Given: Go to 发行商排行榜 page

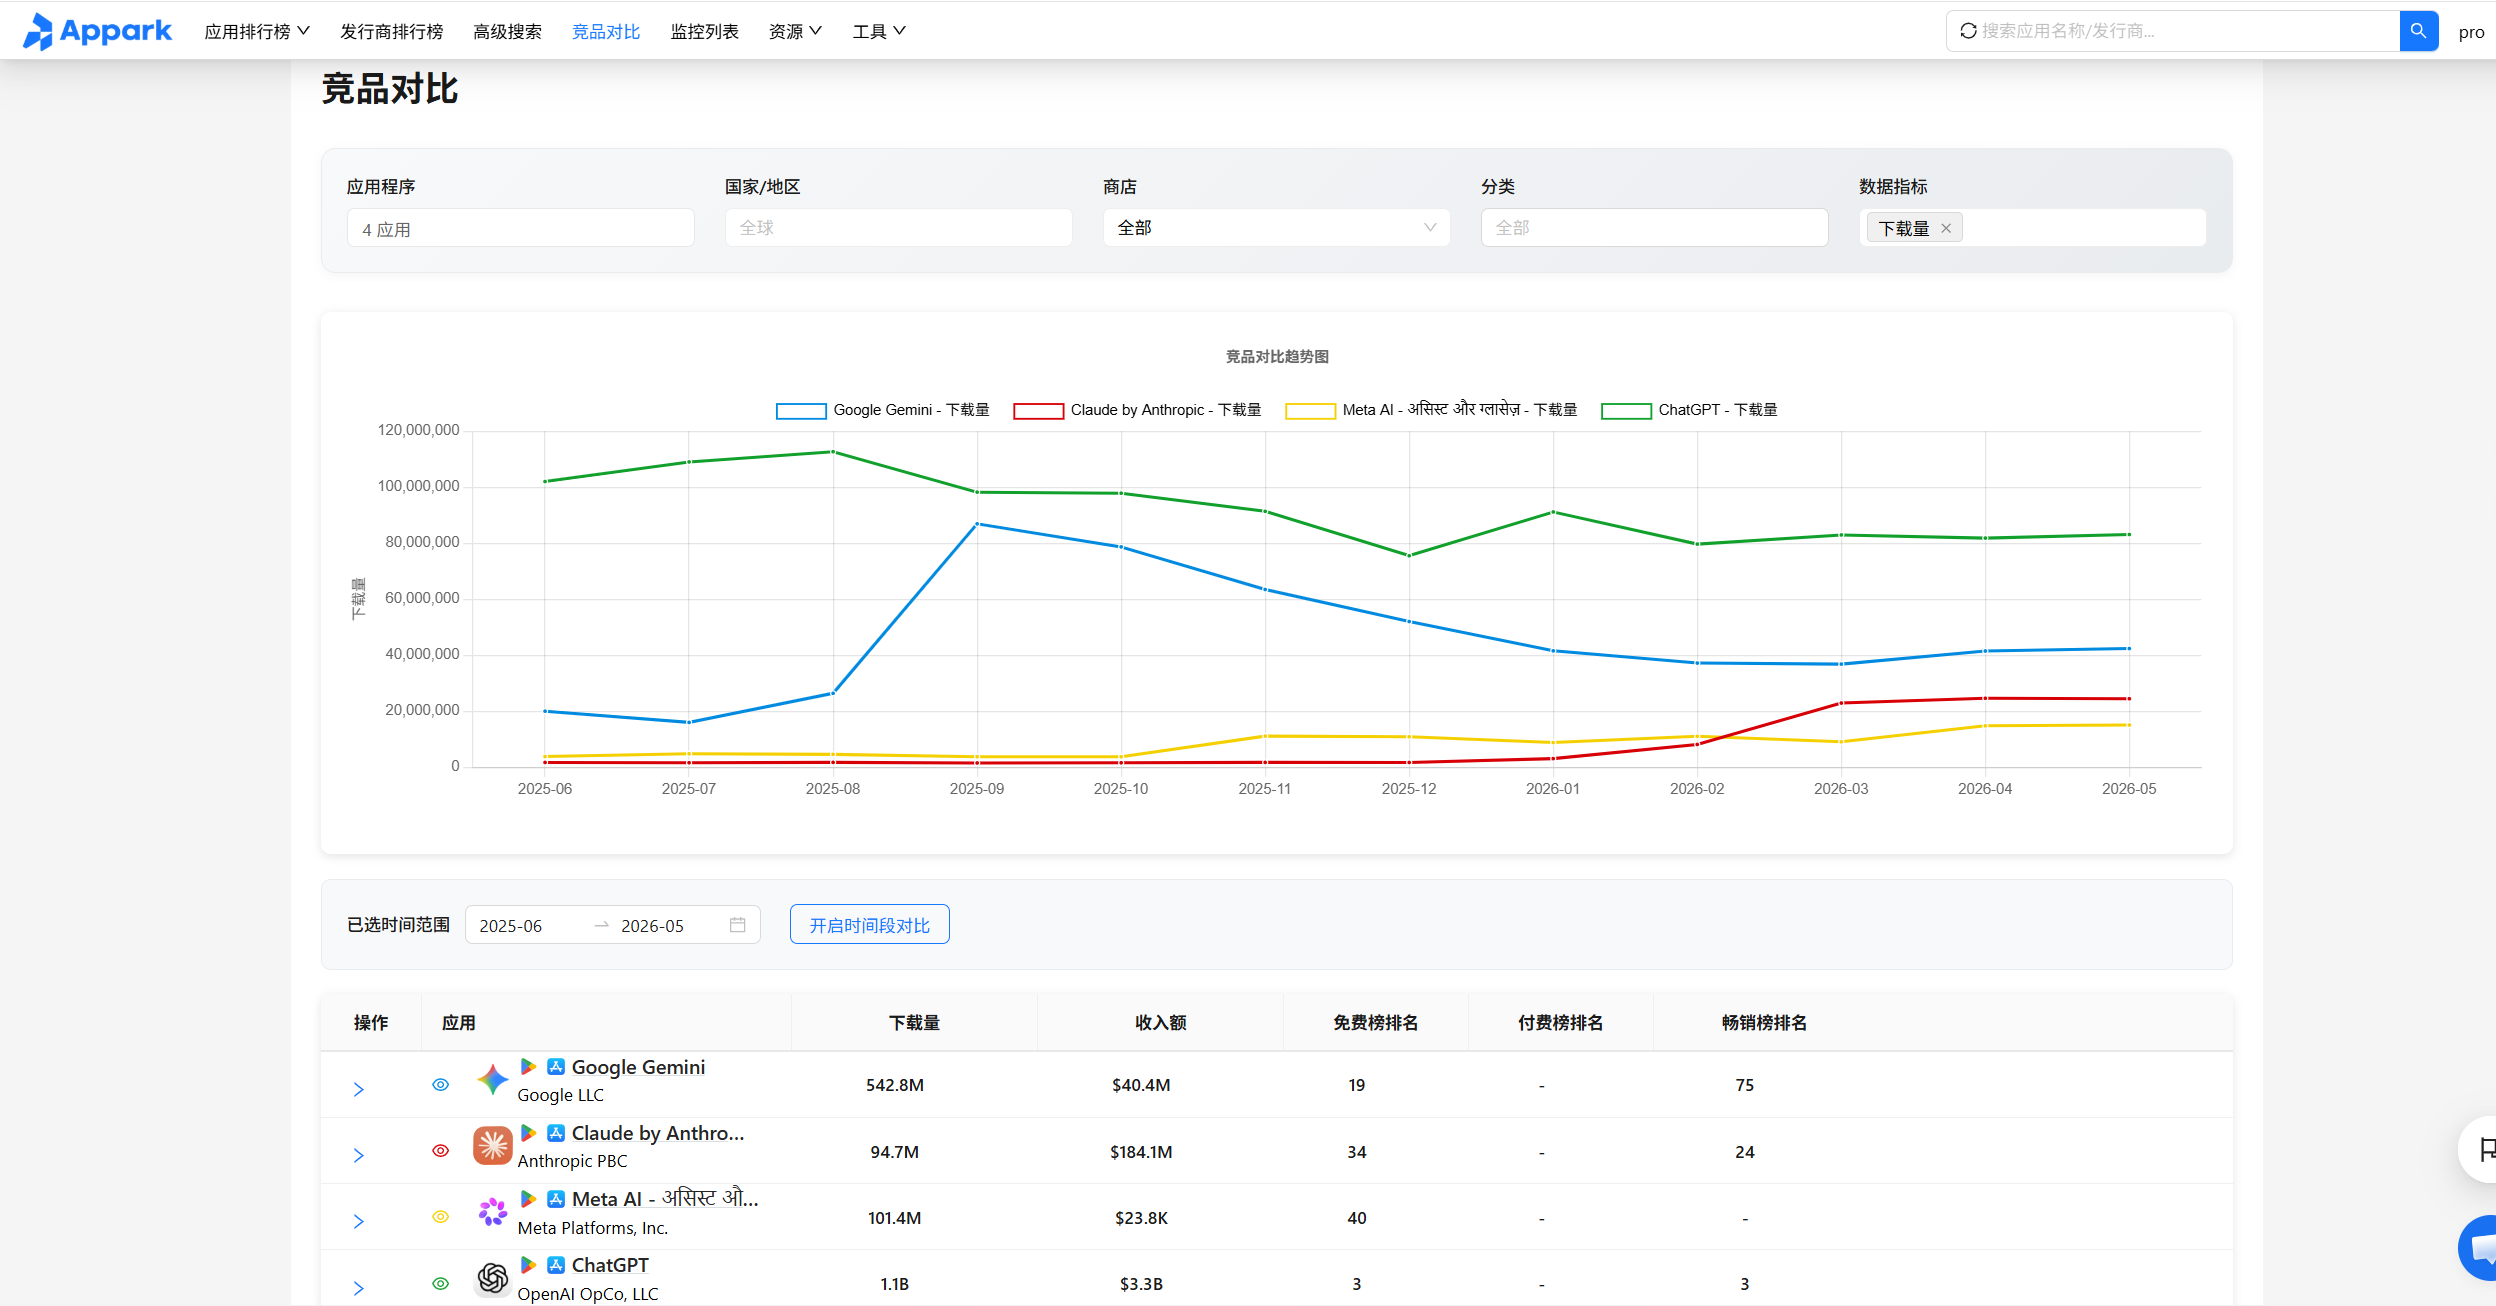Looking at the screenshot, I should (391, 31).
